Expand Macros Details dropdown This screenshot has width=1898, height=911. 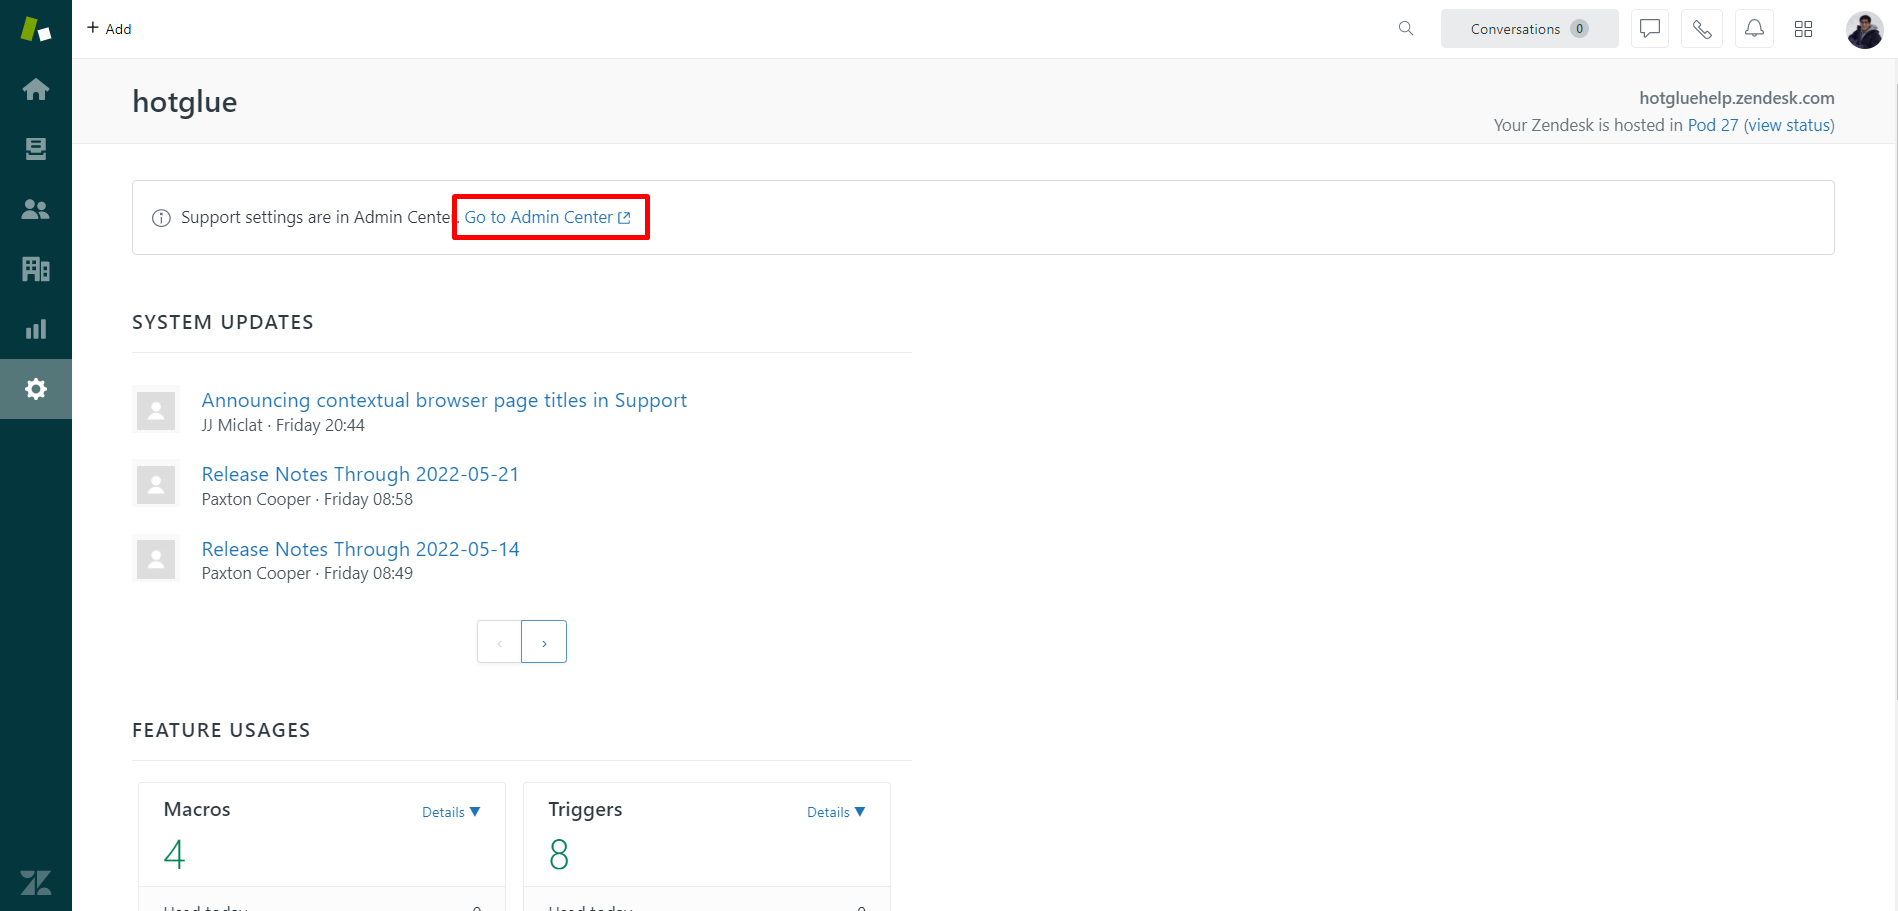tap(451, 812)
